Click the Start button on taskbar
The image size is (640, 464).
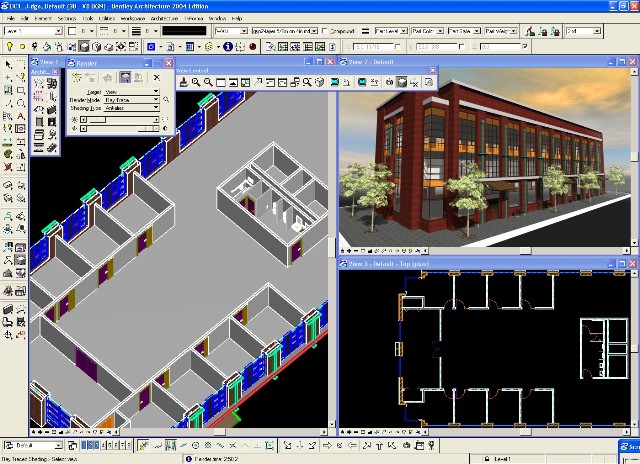632,447
